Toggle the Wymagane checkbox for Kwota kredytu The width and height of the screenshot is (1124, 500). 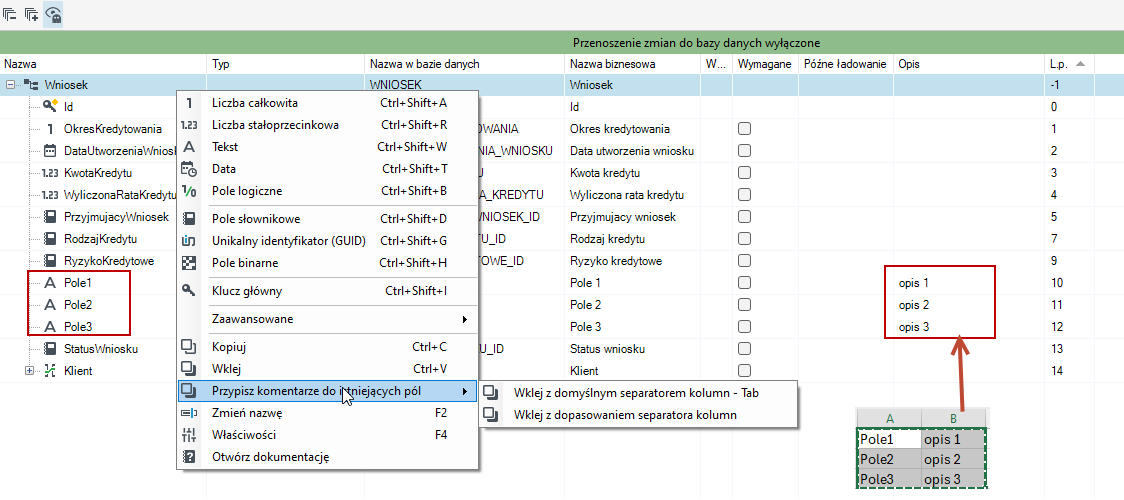coord(744,173)
